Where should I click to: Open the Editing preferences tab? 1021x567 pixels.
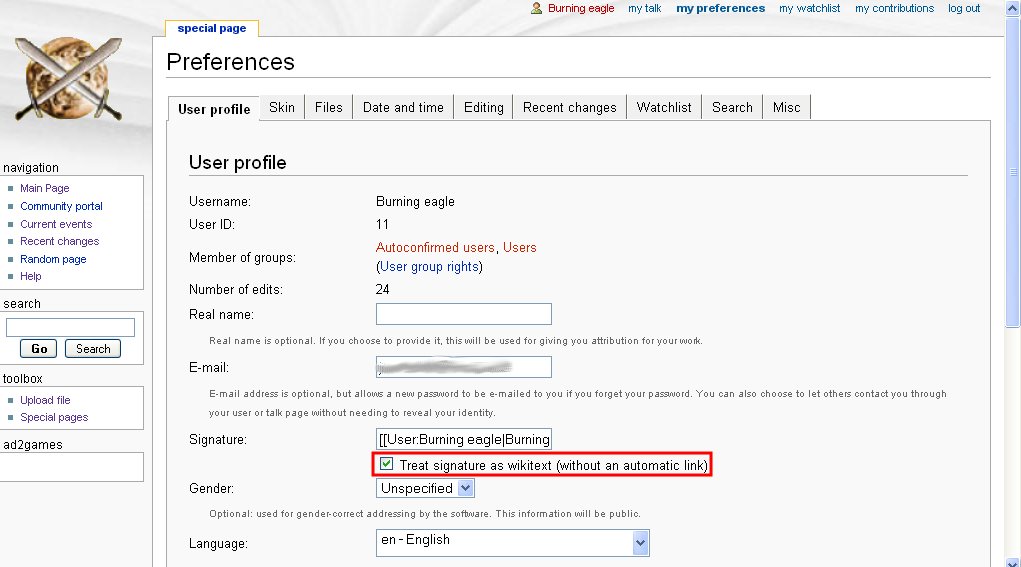click(x=484, y=107)
